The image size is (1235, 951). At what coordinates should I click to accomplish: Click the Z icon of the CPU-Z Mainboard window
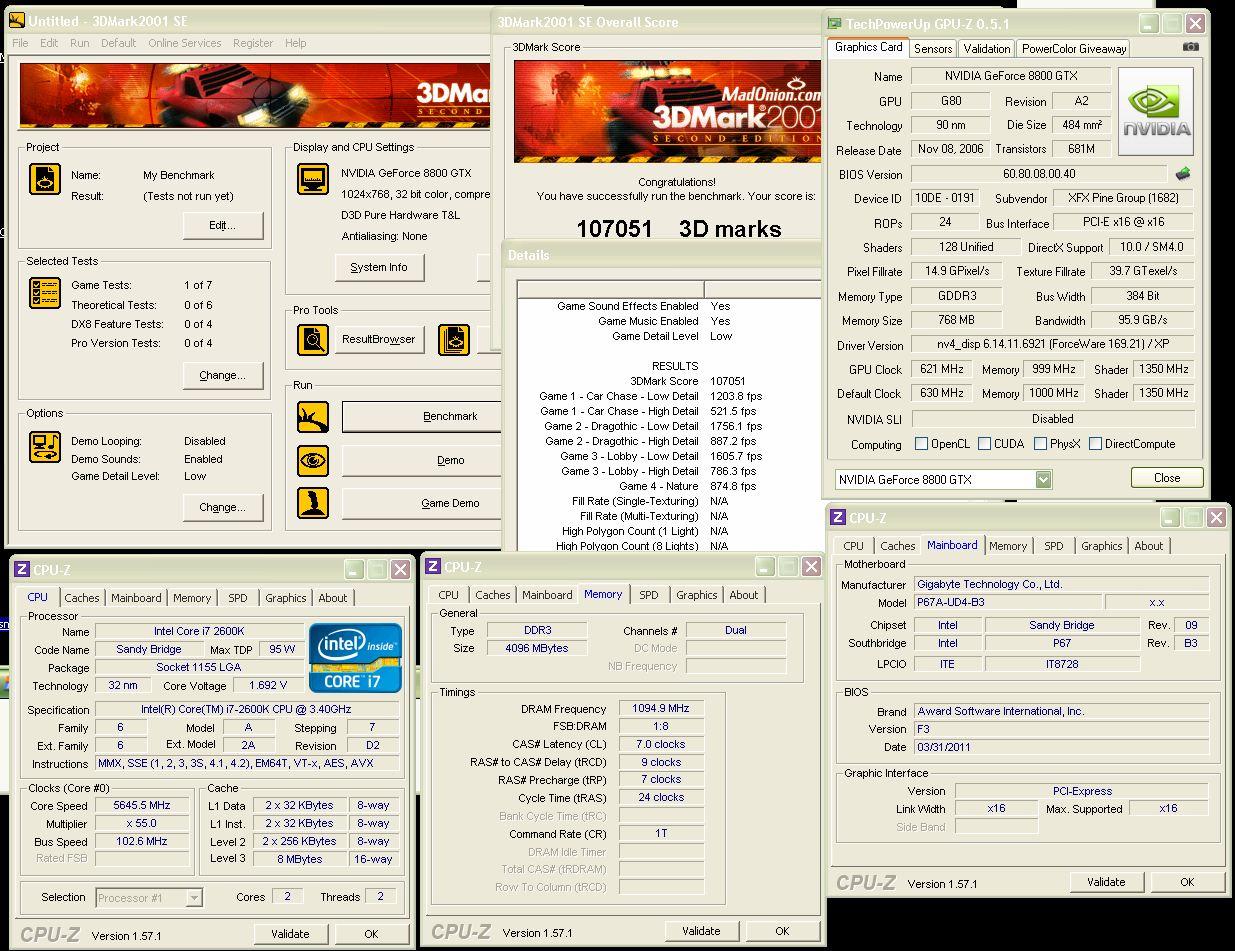pyautogui.click(x=837, y=518)
